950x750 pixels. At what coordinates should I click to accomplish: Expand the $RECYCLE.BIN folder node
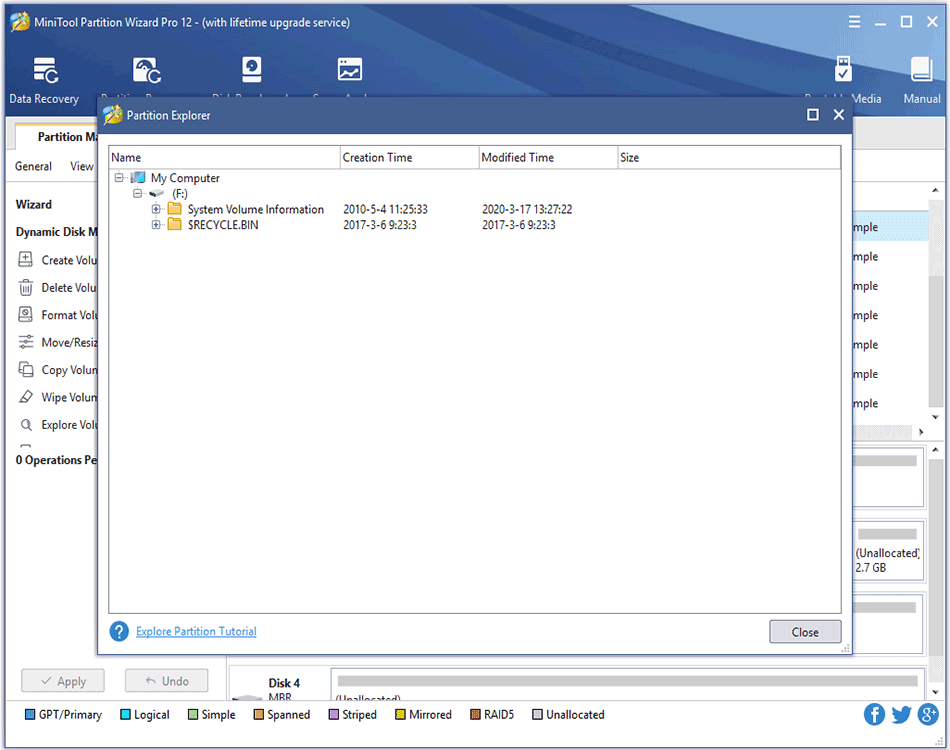(x=156, y=225)
